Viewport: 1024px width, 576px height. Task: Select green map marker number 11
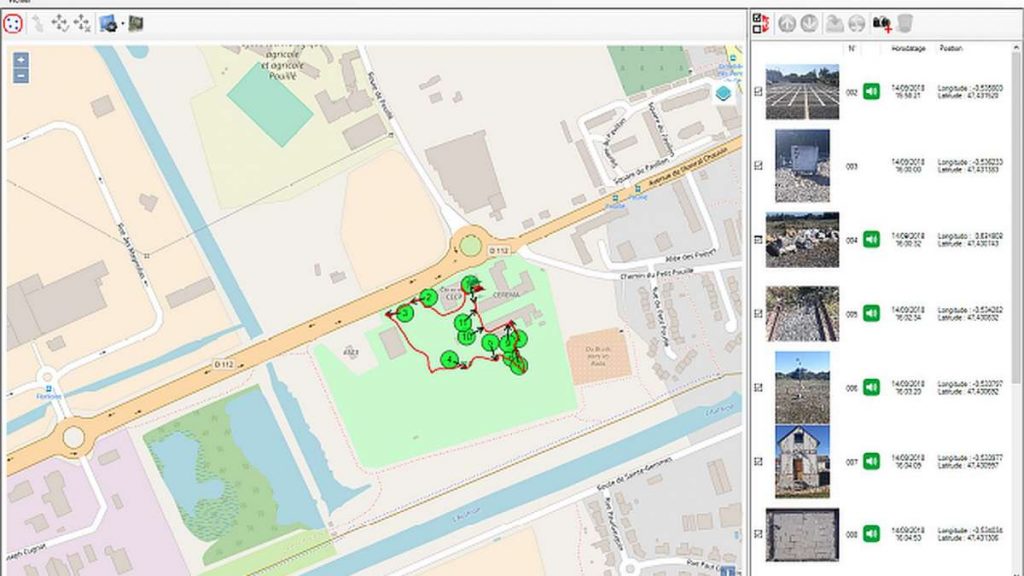(462, 322)
